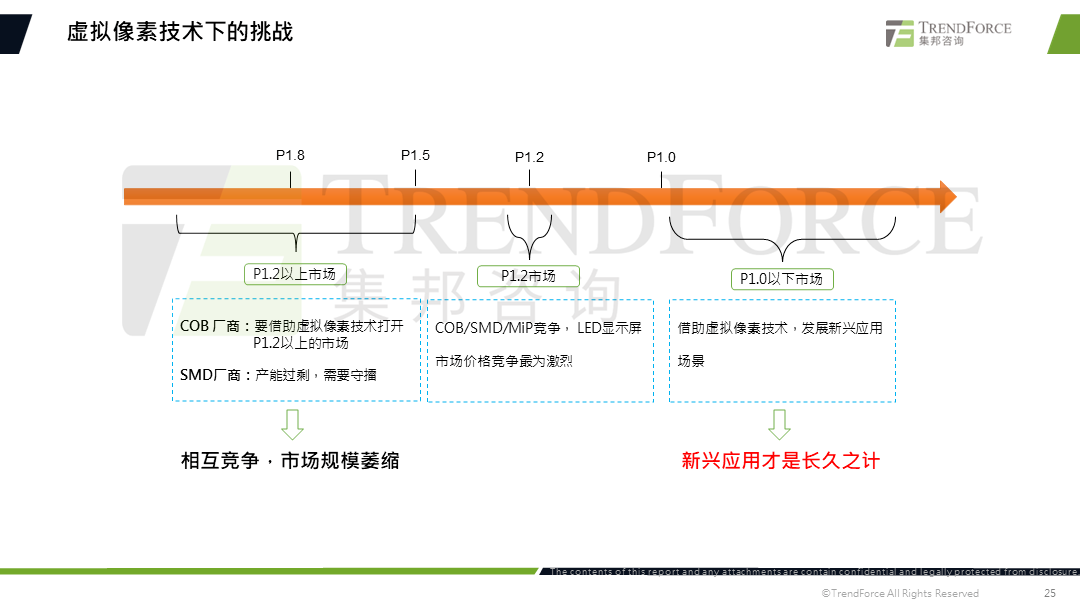The height and width of the screenshot is (608, 1080).
Task: Click the P1.2市场 label box
Action: point(530,276)
